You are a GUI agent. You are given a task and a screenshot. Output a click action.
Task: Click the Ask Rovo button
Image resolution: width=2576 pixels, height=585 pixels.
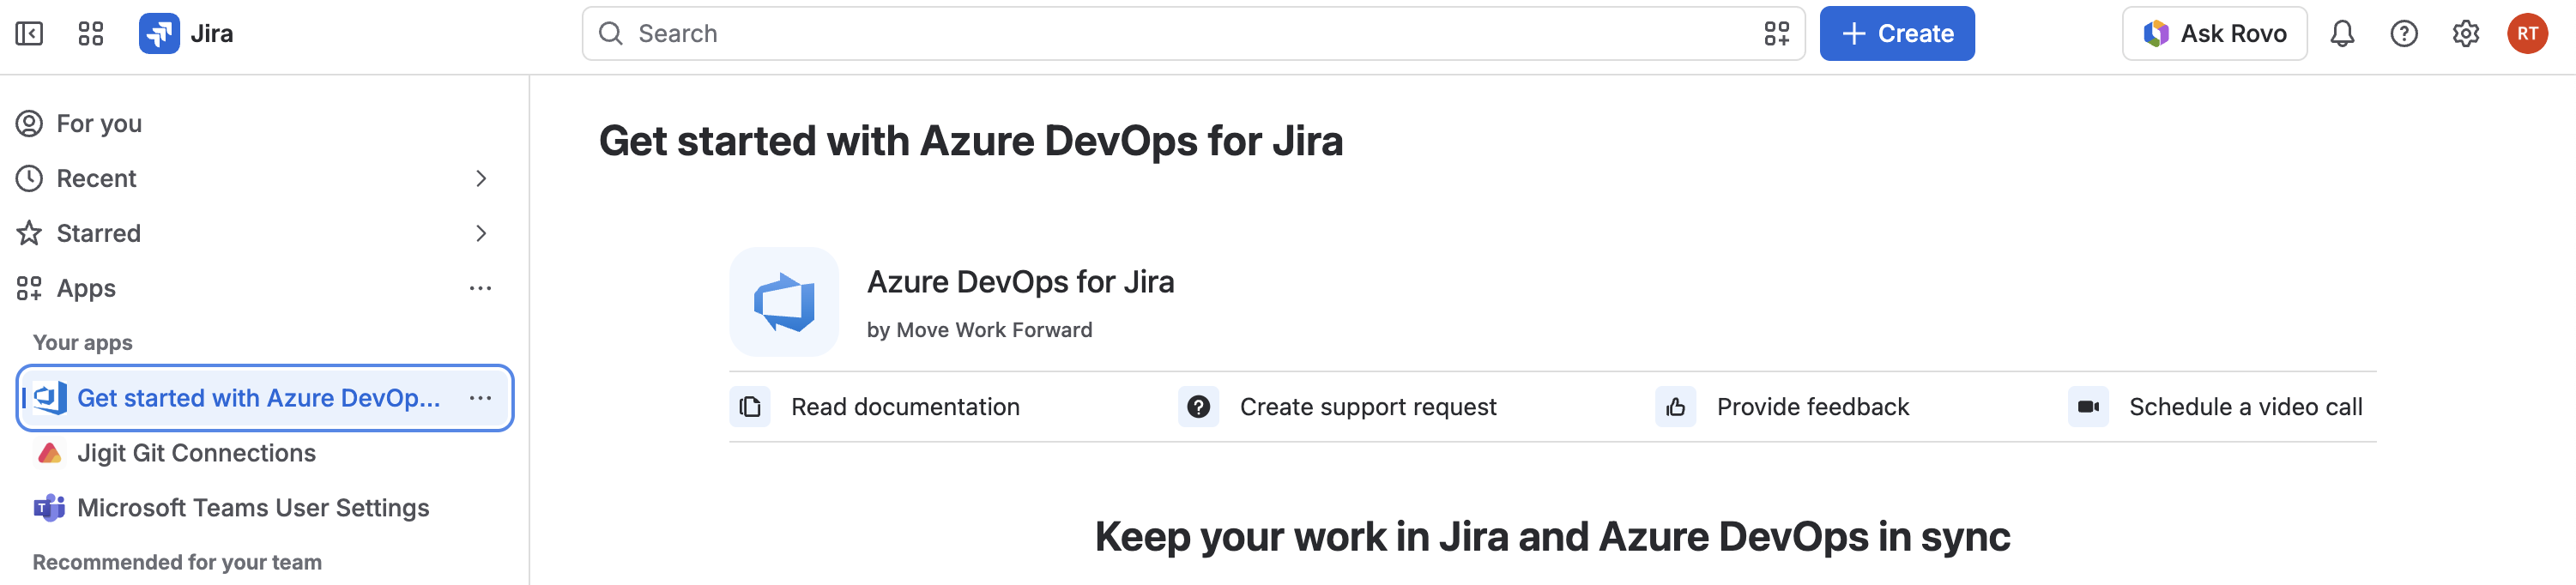[x=2214, y=34]
